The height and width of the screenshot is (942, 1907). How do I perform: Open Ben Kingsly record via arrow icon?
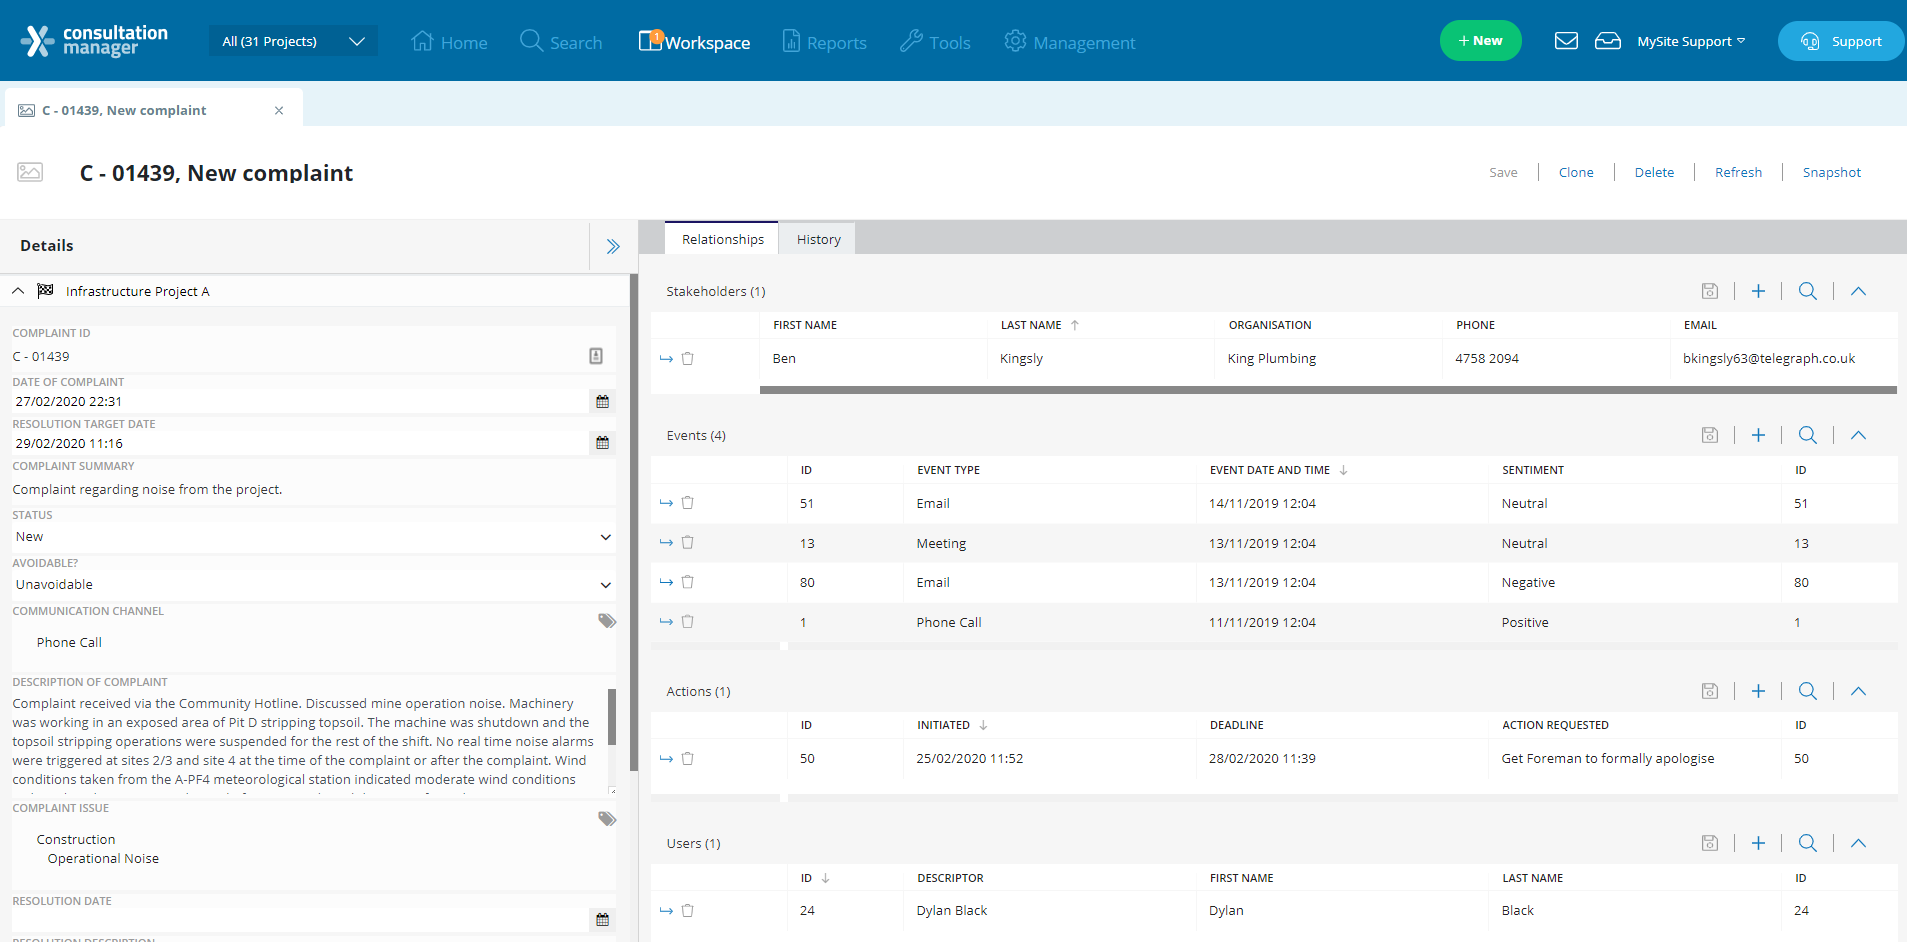tap(666, 358)
